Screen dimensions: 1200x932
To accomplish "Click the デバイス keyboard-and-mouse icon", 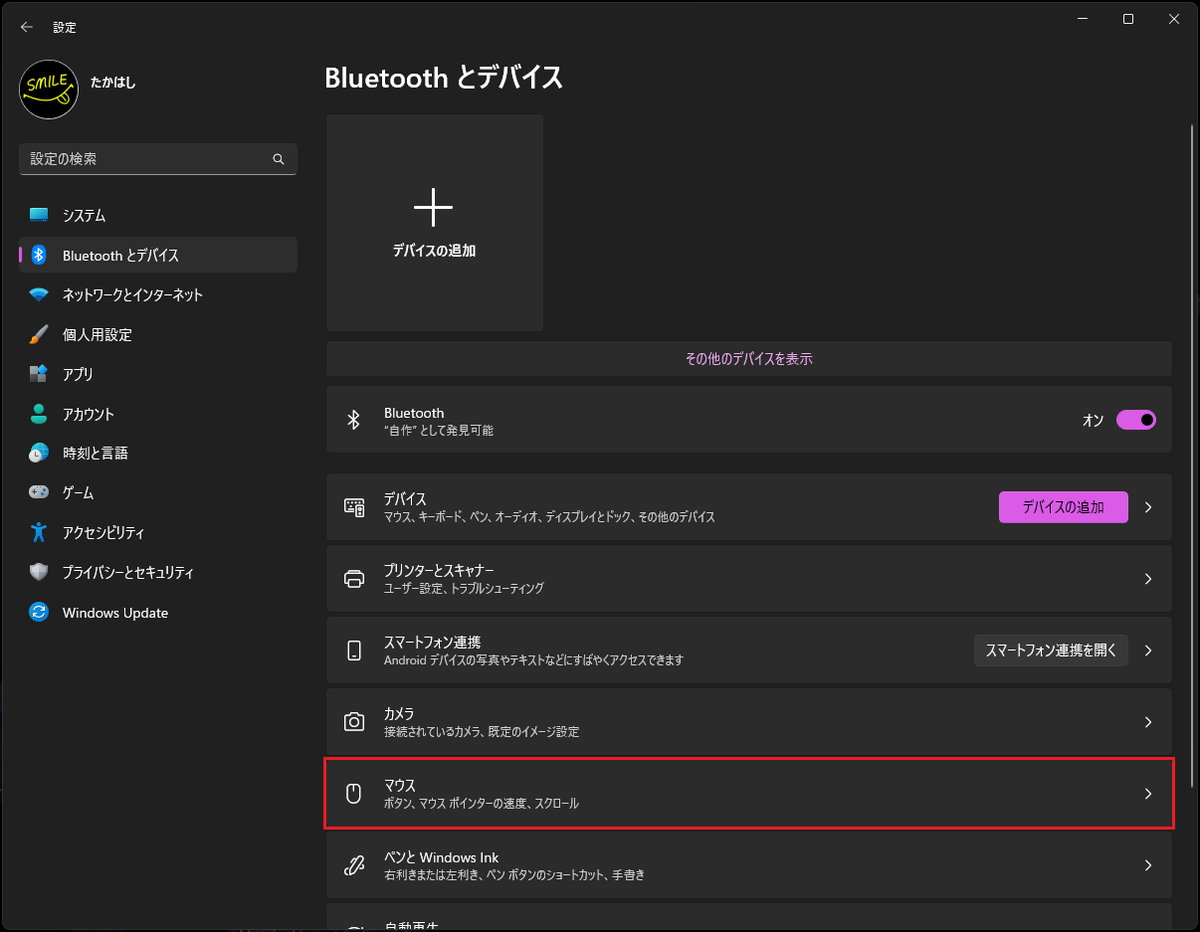I will click(x=354, y=507).
